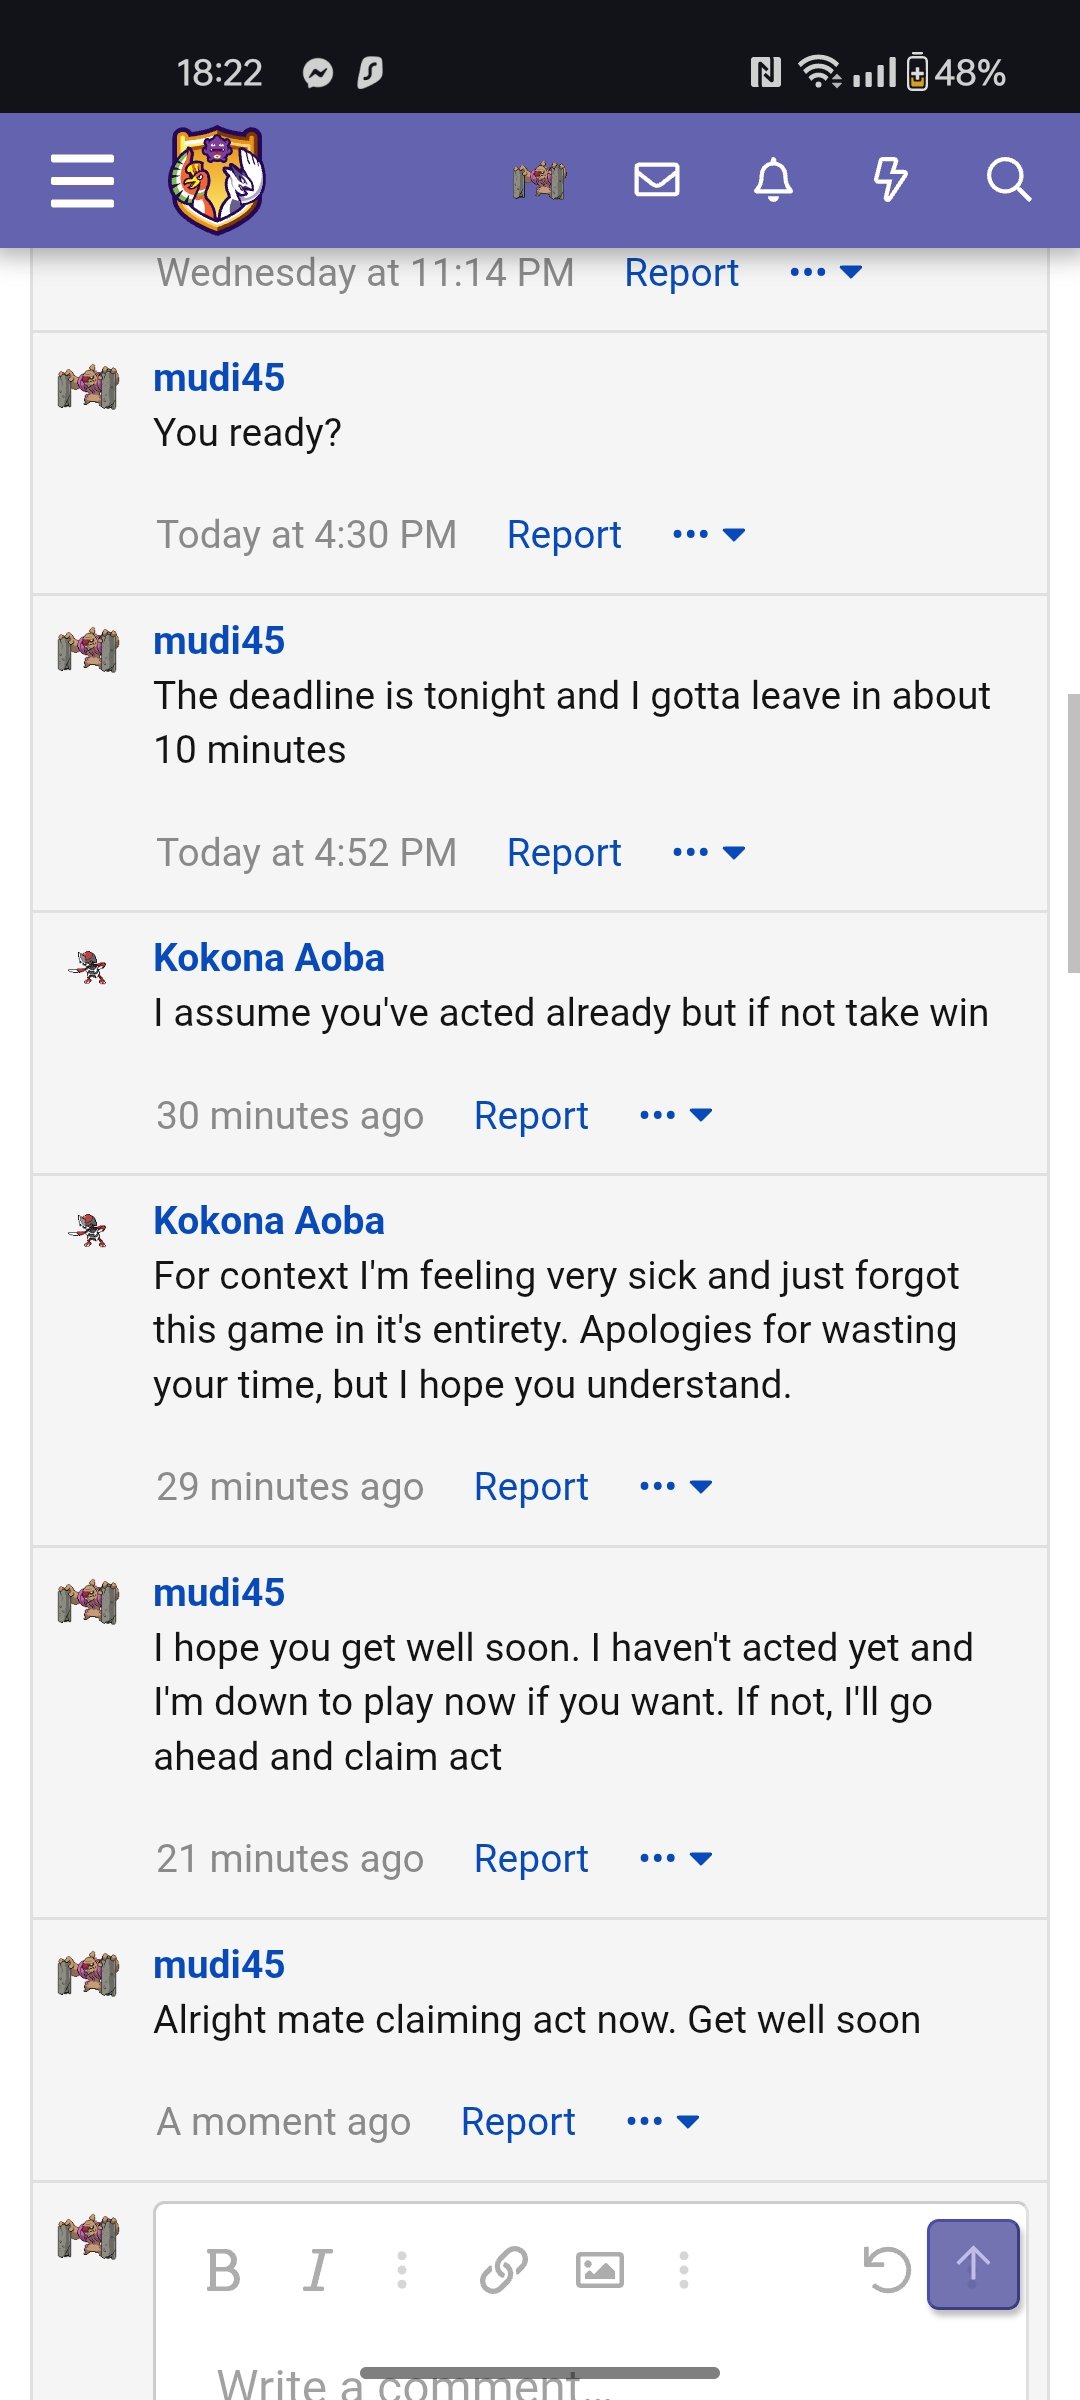Viewport: 1080px width, 2400px height.
Task: Open the user avatar in header
Action: click(x=540, y=180)
